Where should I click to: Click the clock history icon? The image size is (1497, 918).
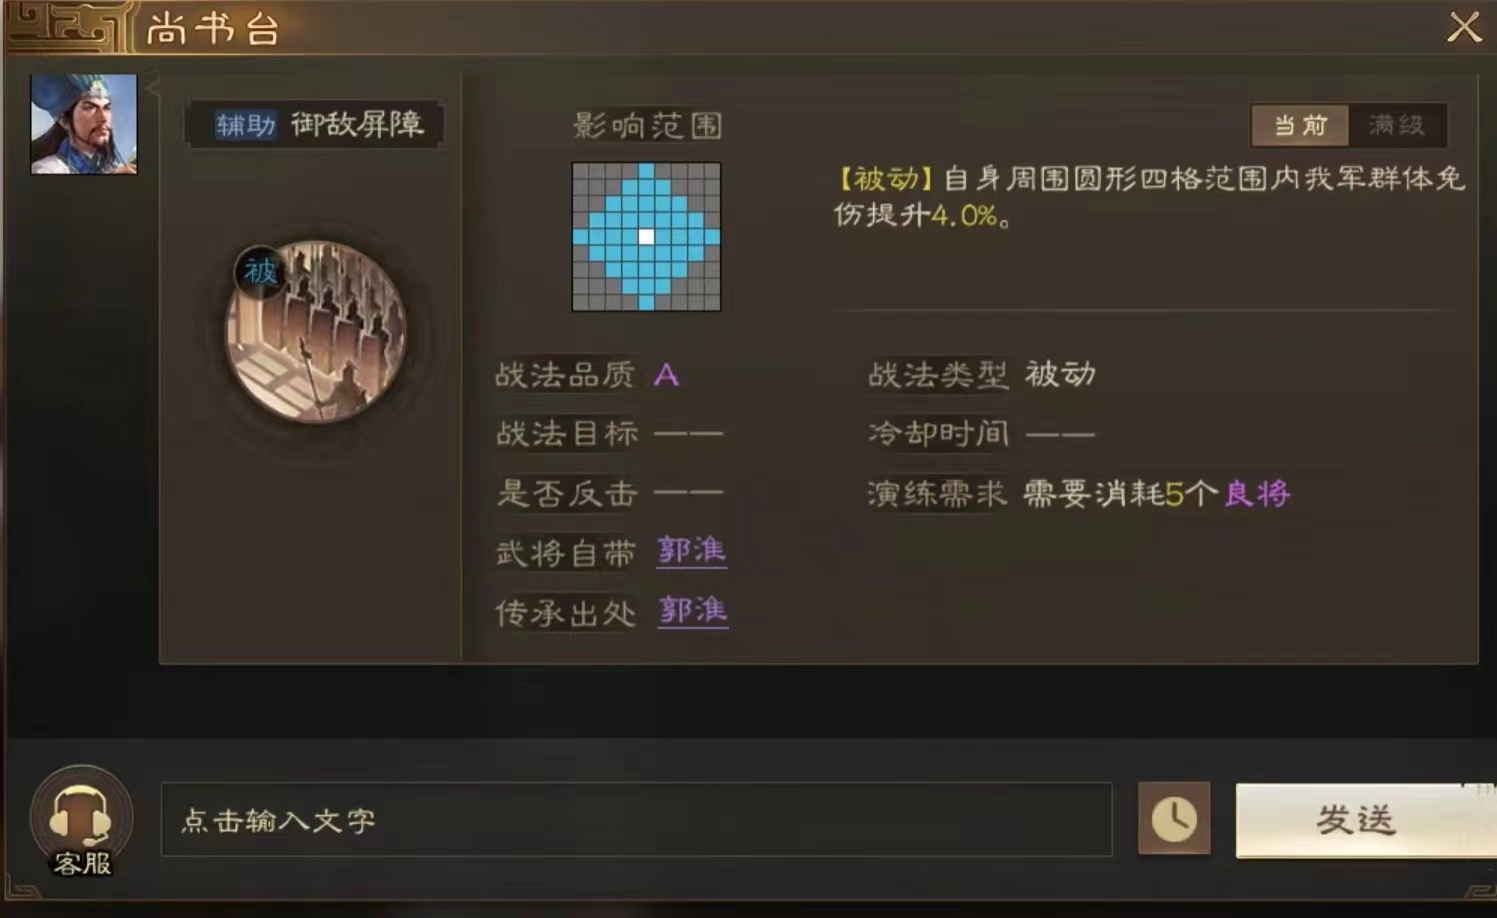[1174, 819]
